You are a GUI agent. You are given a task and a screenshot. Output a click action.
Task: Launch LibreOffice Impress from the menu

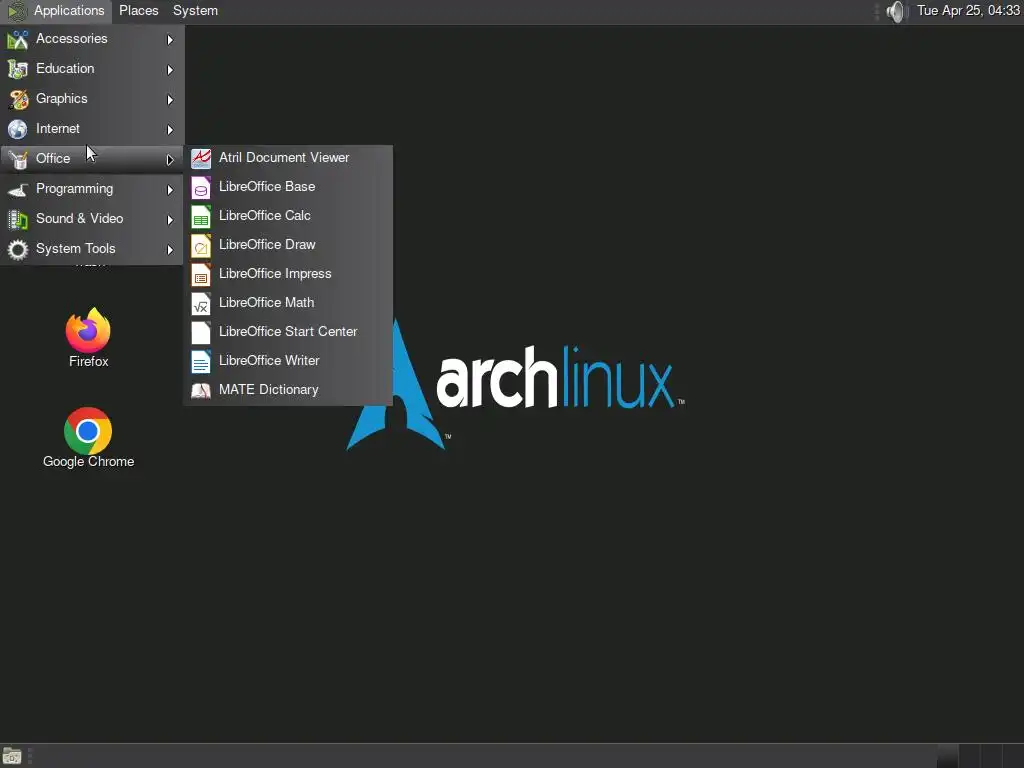(288, 274)
